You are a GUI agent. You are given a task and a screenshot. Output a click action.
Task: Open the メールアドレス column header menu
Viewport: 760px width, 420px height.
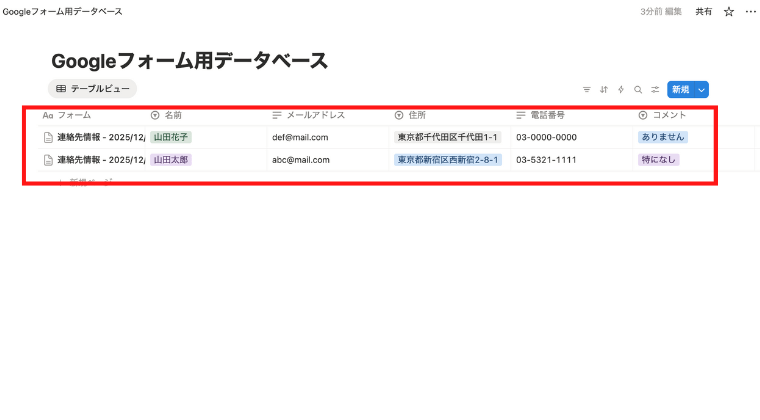pos(316,115)
